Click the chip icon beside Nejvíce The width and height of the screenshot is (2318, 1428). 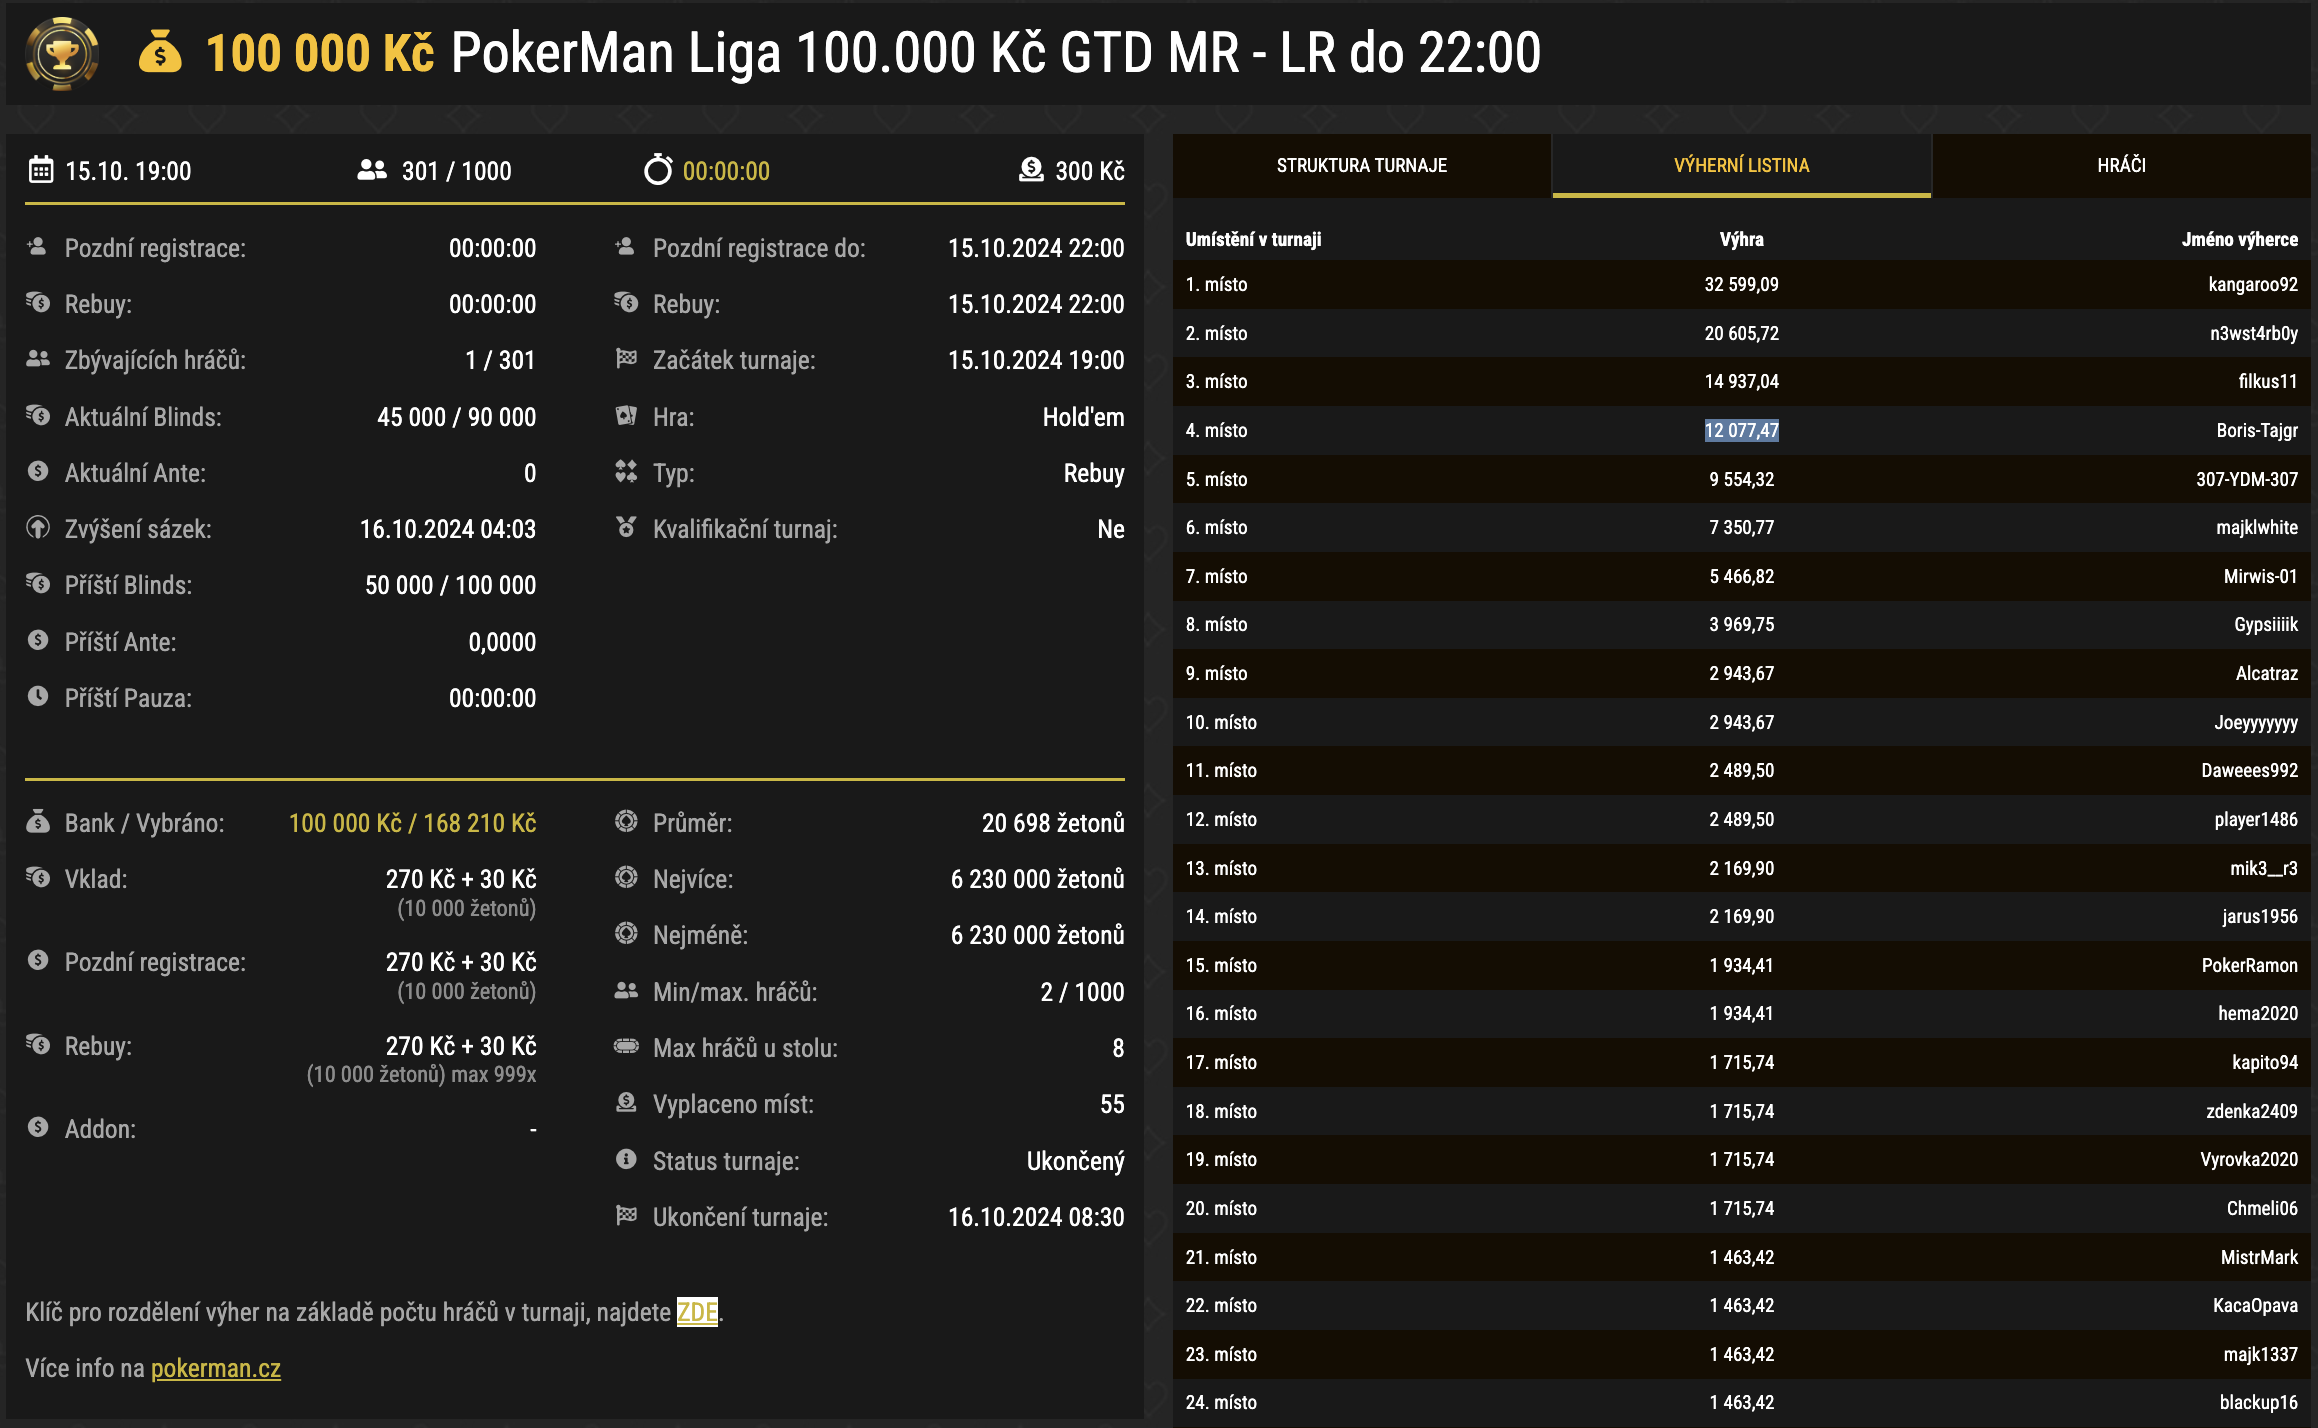tap(626, 877)
